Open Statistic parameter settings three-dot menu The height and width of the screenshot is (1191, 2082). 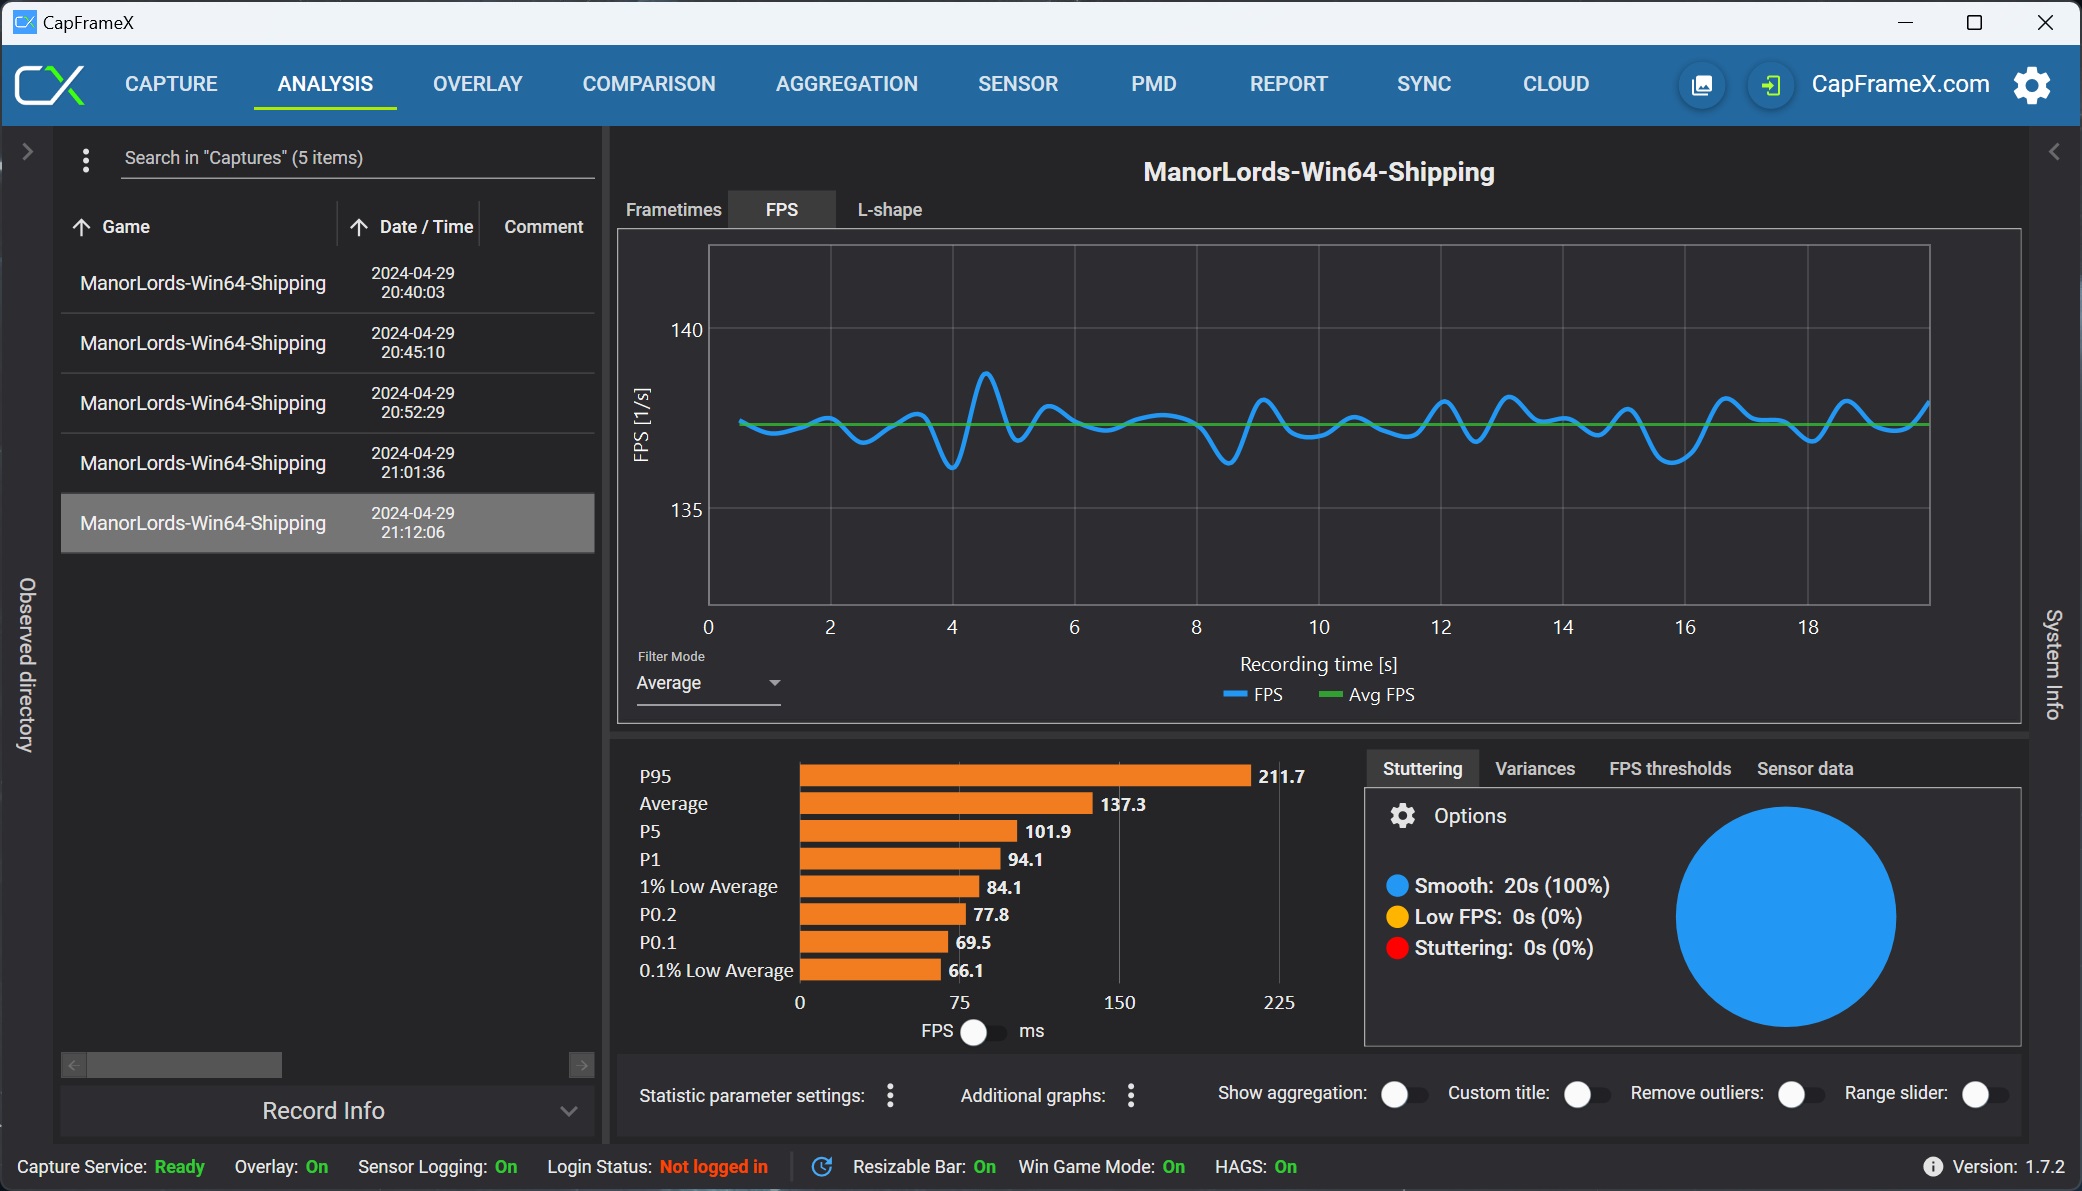[x=890, y=1095]
